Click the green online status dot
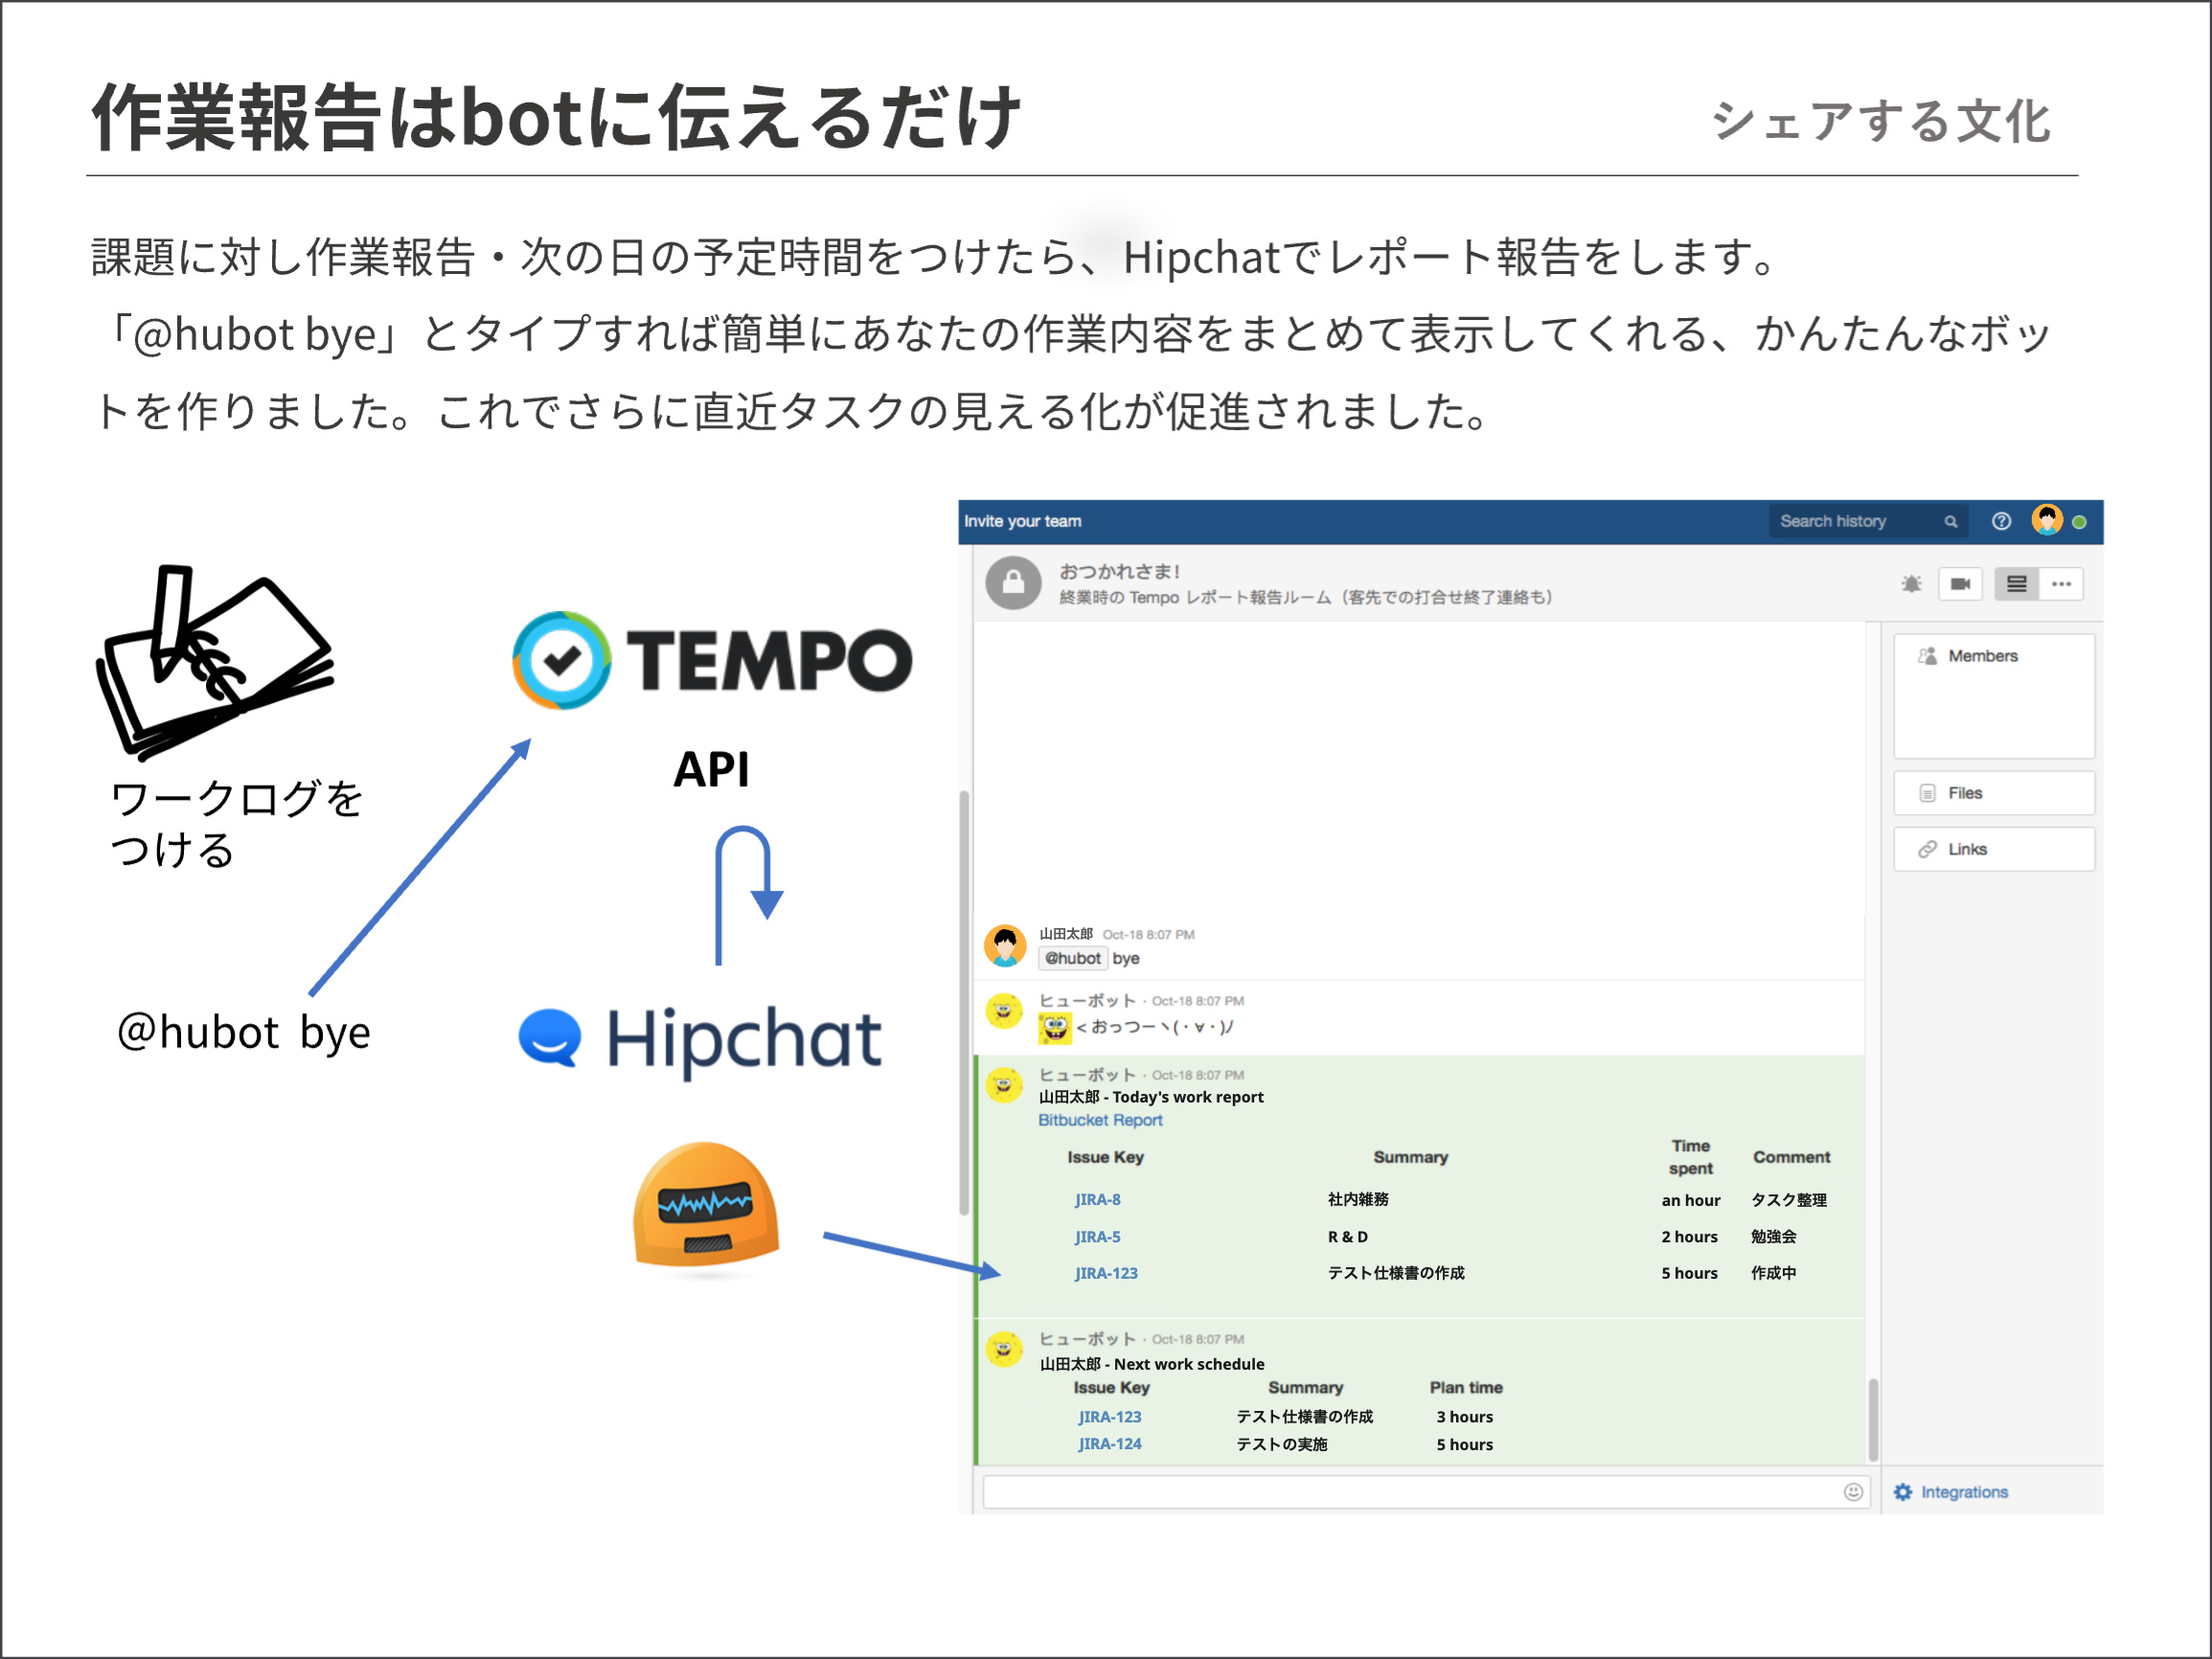This screenshot has height=1659, width=2212. [x=2080, y=522]
